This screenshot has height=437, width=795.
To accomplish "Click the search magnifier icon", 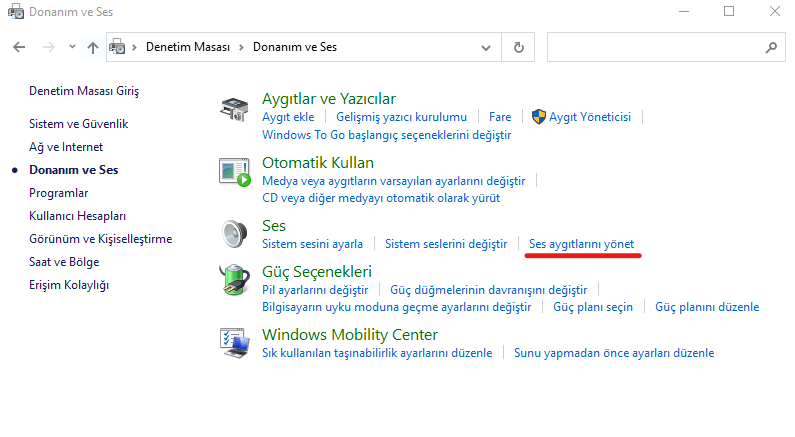I will point(771,47).
